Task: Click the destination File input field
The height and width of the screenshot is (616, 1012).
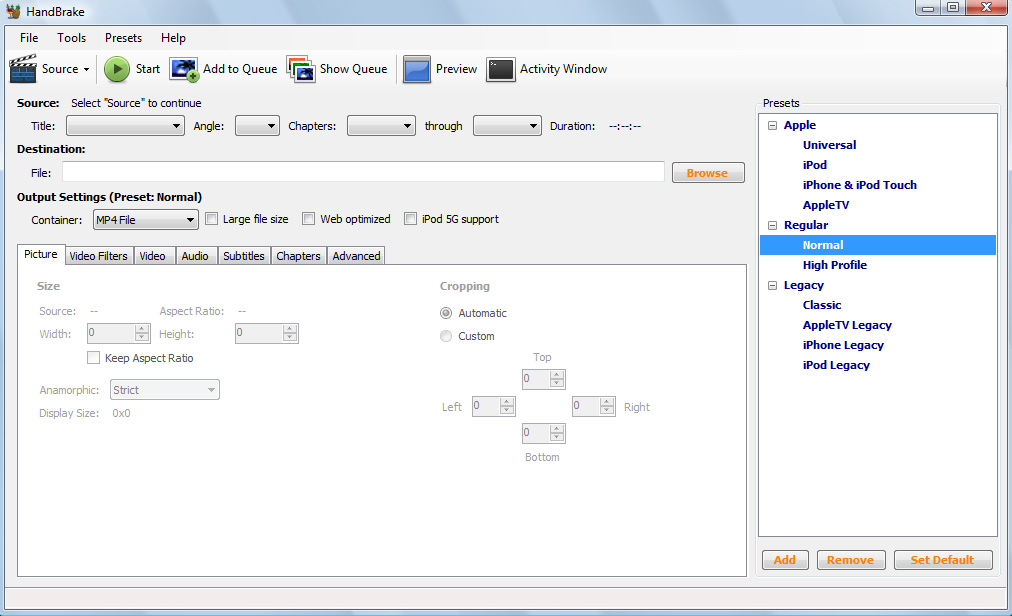Action: 363,172
